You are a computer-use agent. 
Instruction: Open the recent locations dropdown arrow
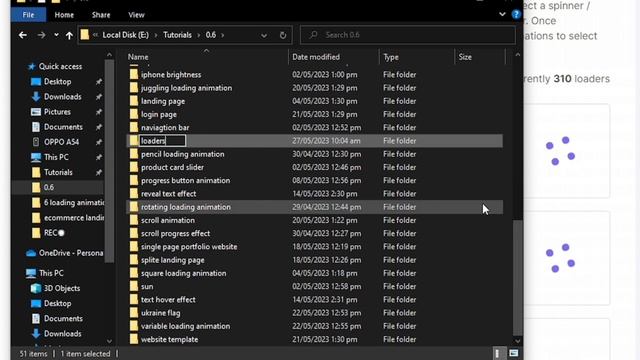click(56, 35)
